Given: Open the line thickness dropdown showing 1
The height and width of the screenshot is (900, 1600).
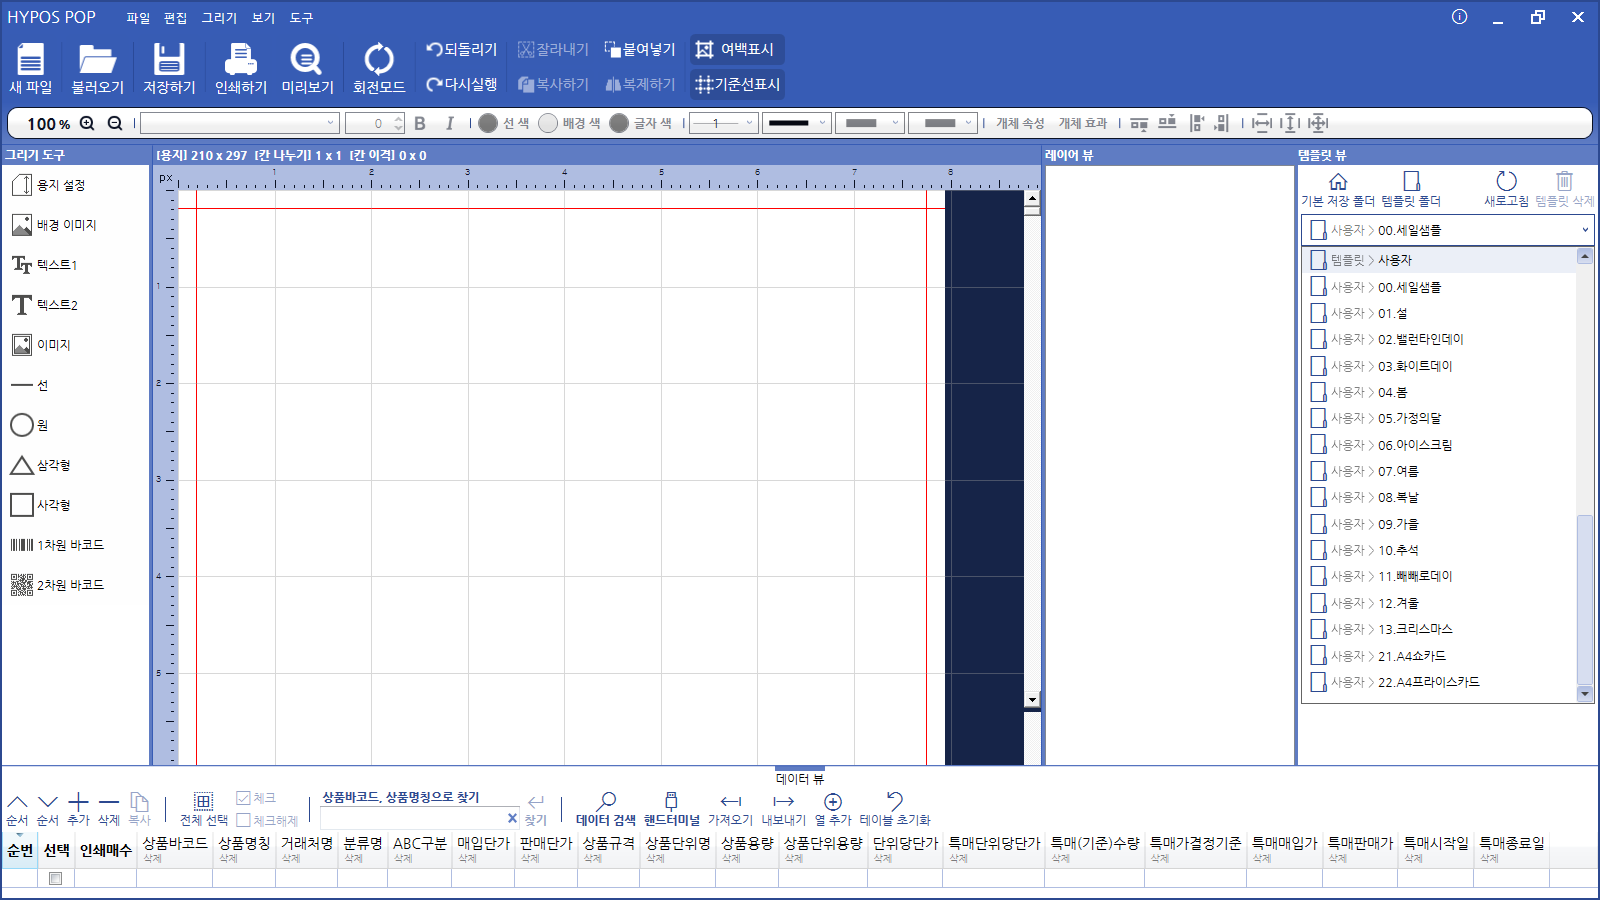Looking at the screenshot, I should click(722, 123).
